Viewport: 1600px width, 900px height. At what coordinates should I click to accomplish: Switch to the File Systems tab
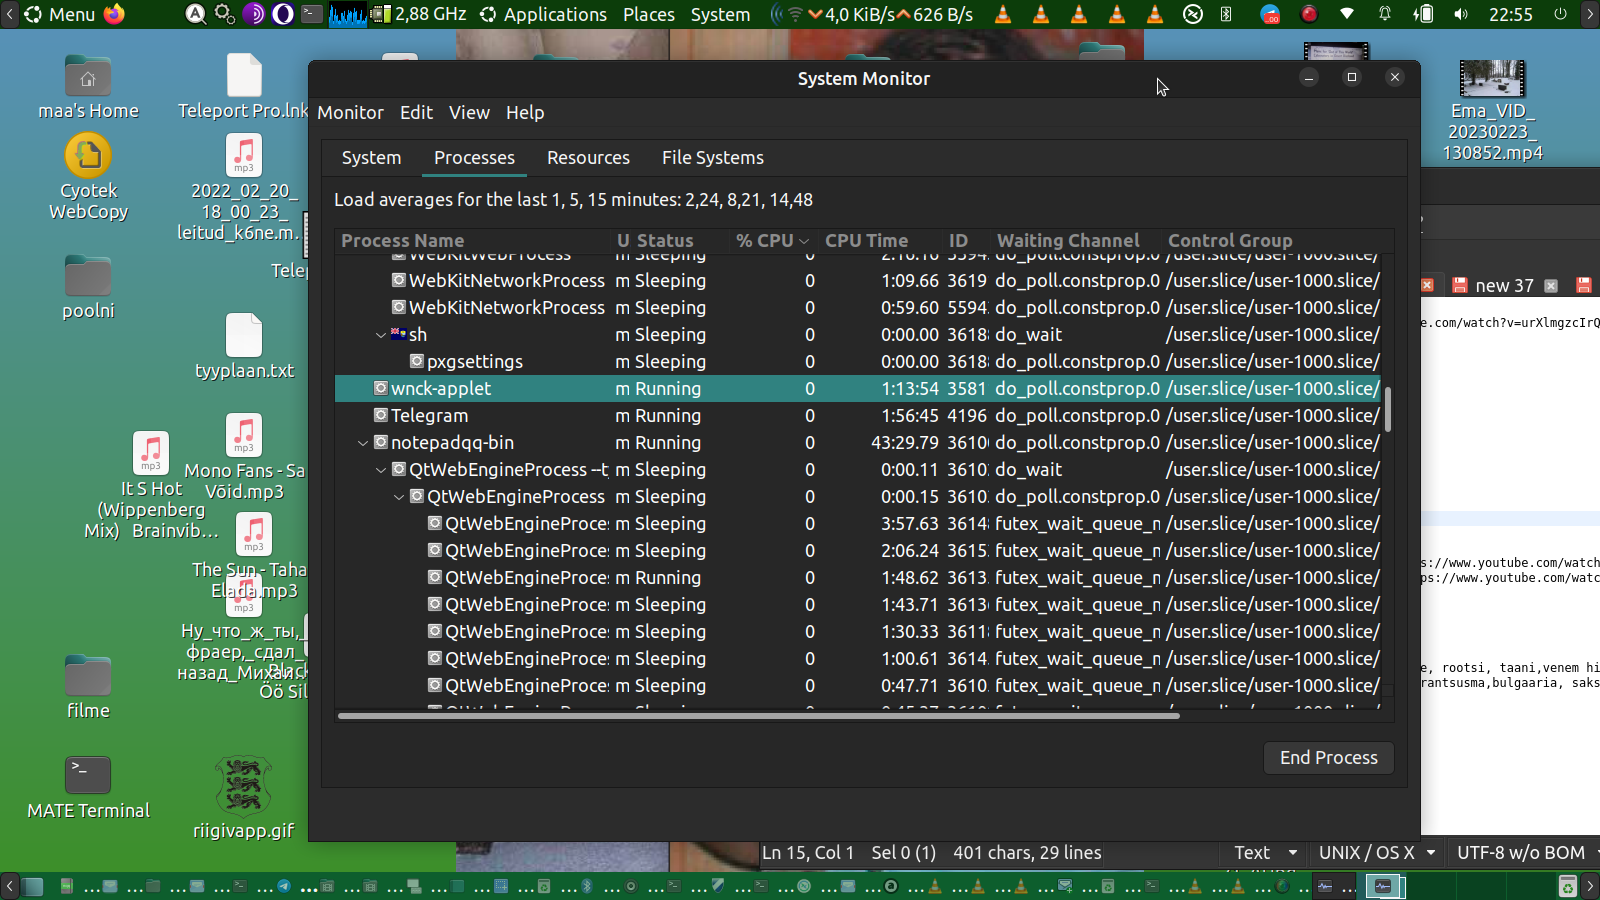tap(712, 158)
